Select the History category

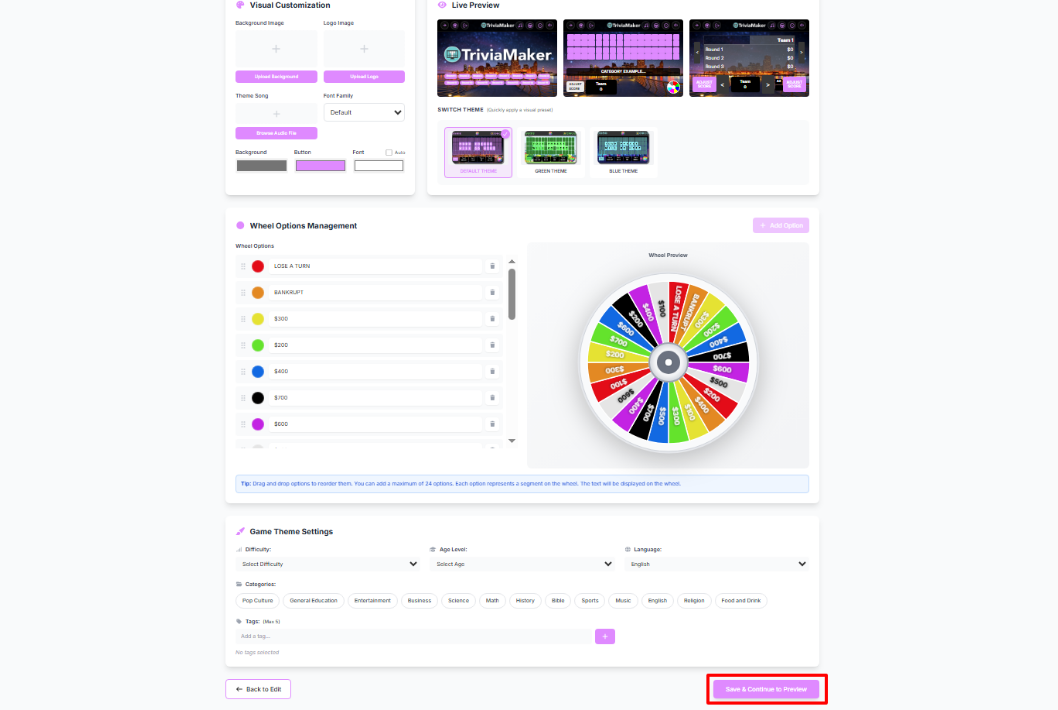(x=525, y=601)
